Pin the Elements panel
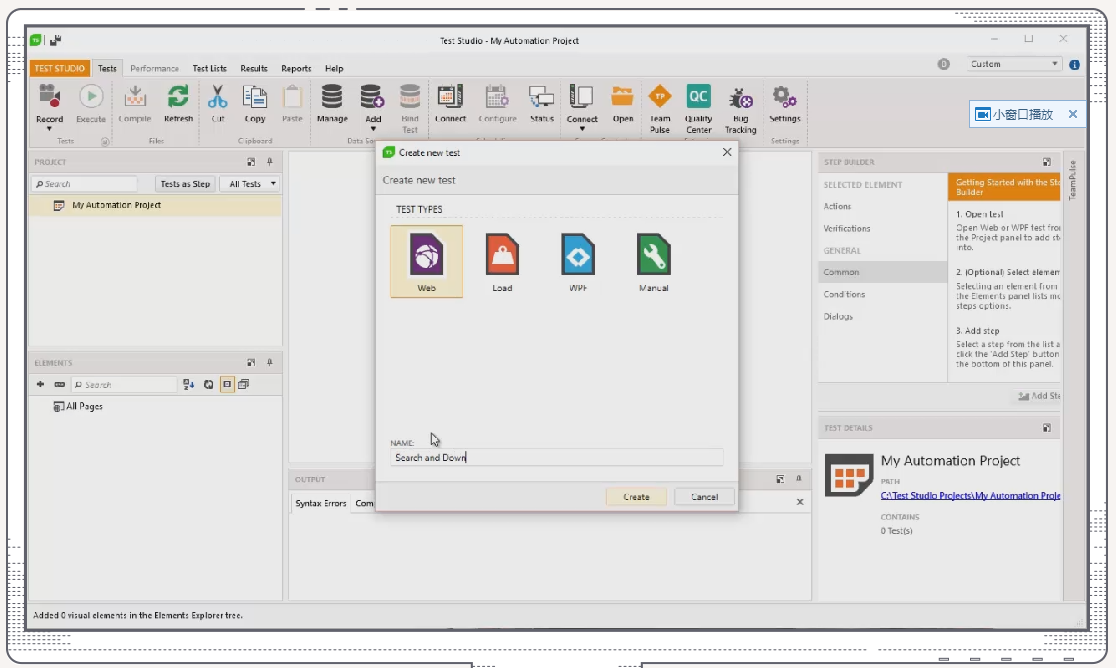The image size is (1116, 668). pos(270,363)
